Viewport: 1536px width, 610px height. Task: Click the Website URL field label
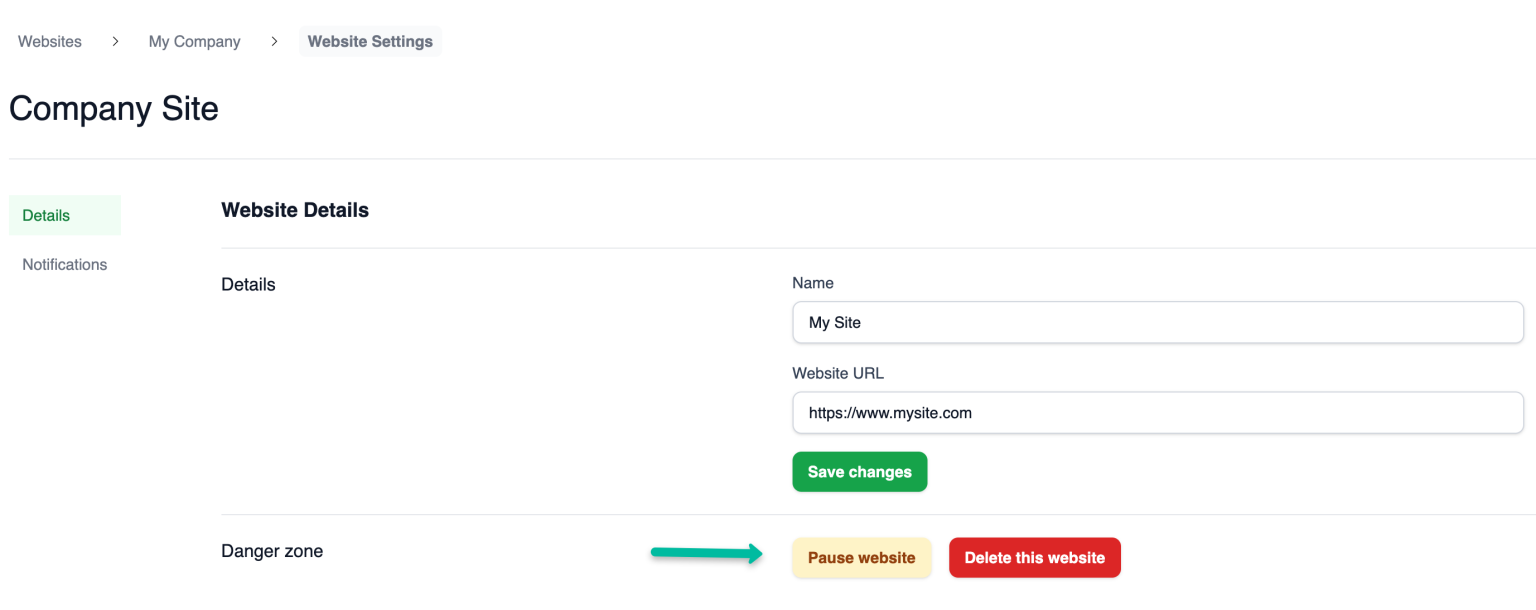tap(838, 373)
